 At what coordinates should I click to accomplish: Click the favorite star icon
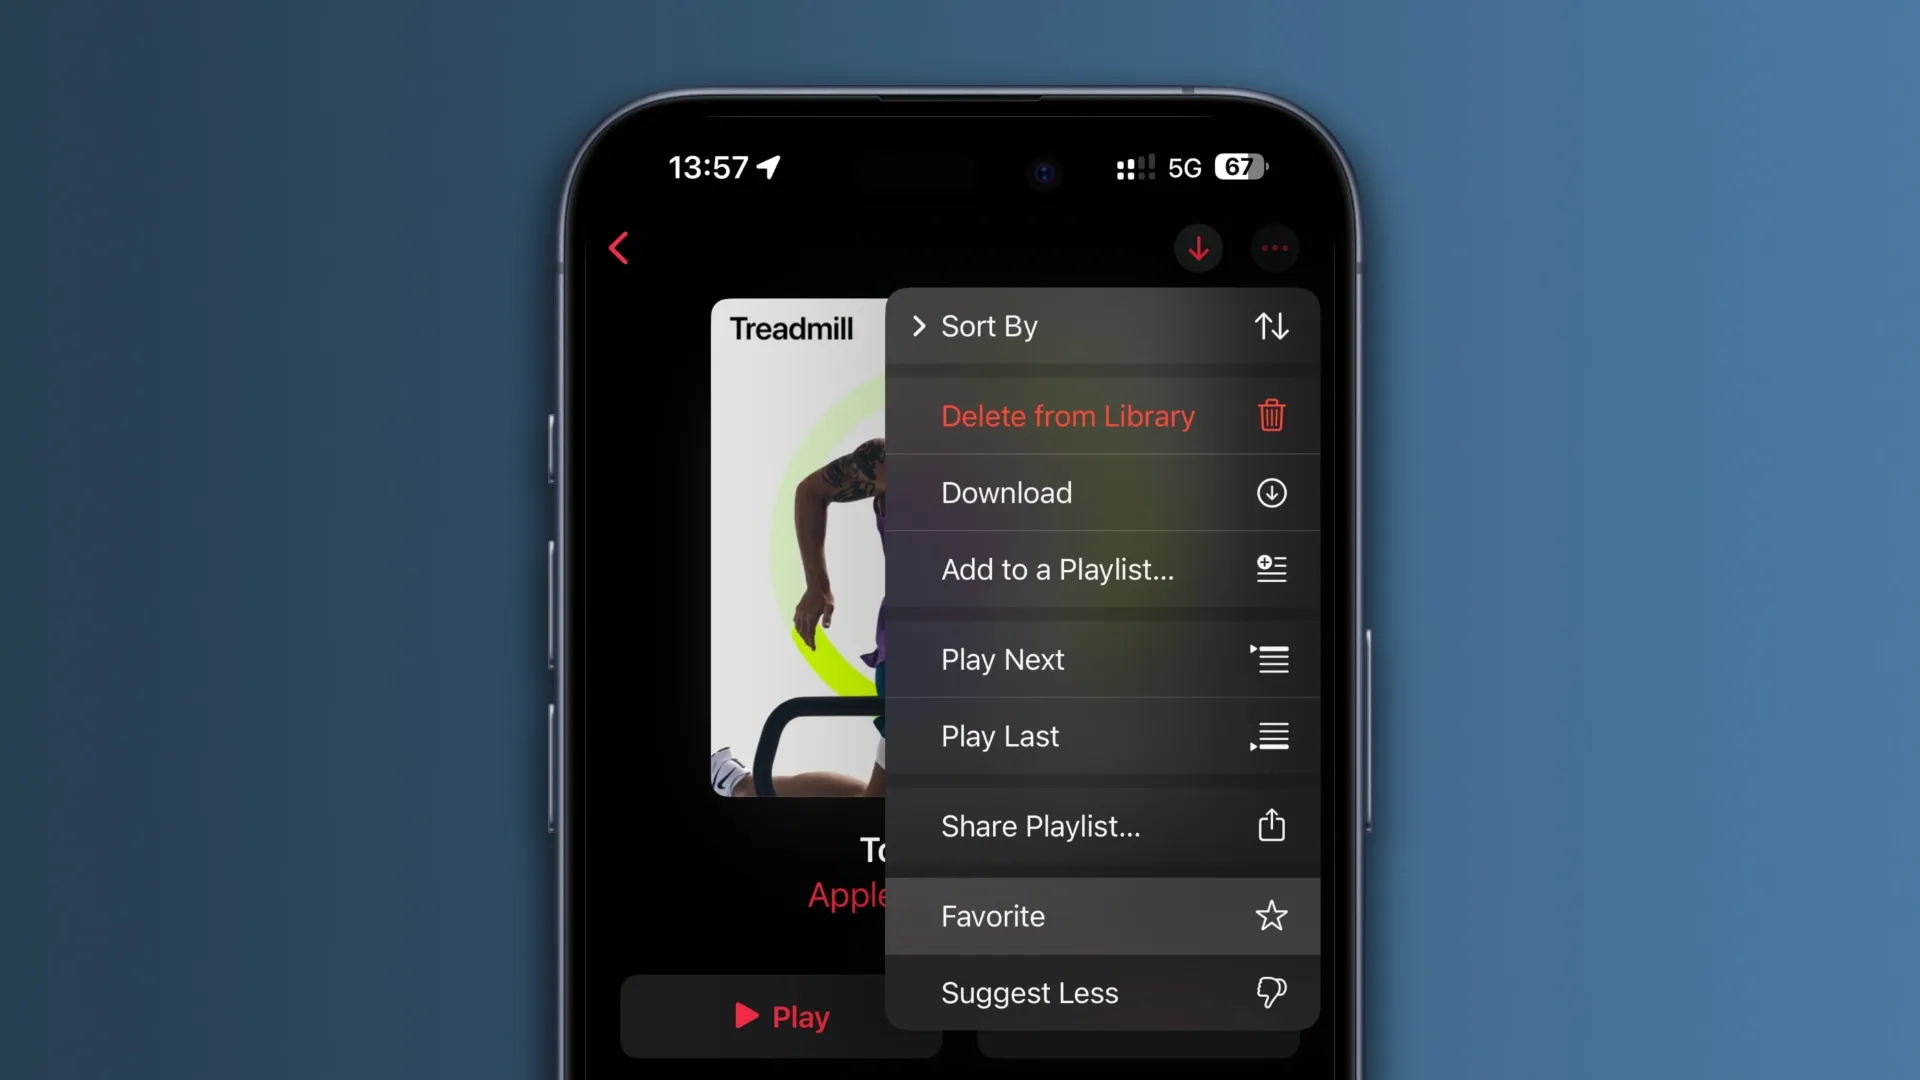coord(1271,915)
